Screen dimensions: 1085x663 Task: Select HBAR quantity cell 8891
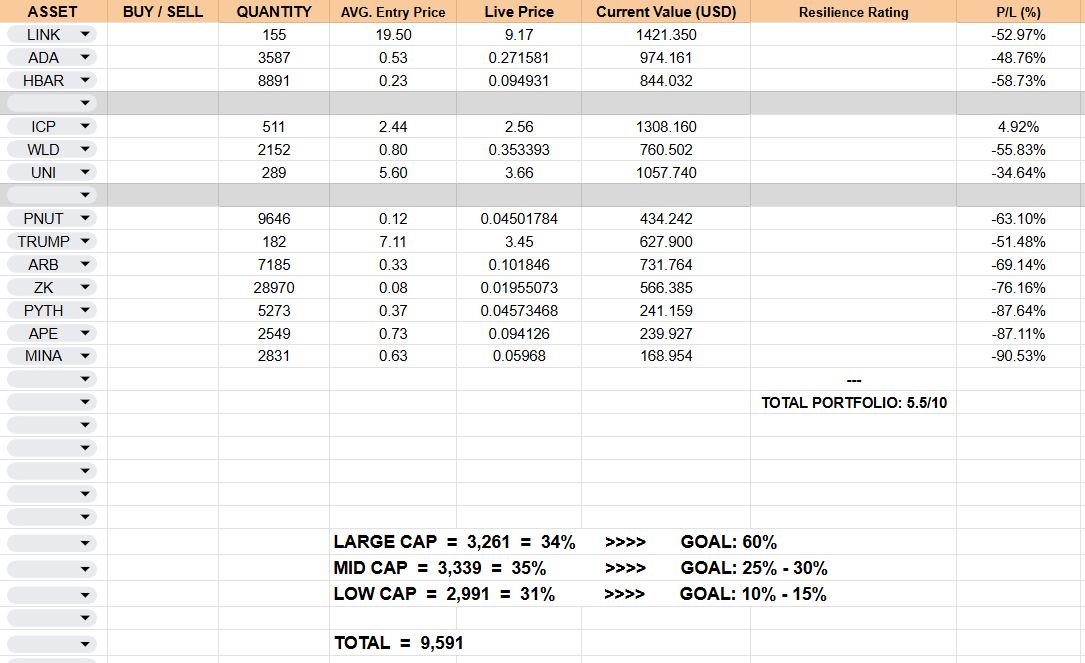click(x=274, y=80)
